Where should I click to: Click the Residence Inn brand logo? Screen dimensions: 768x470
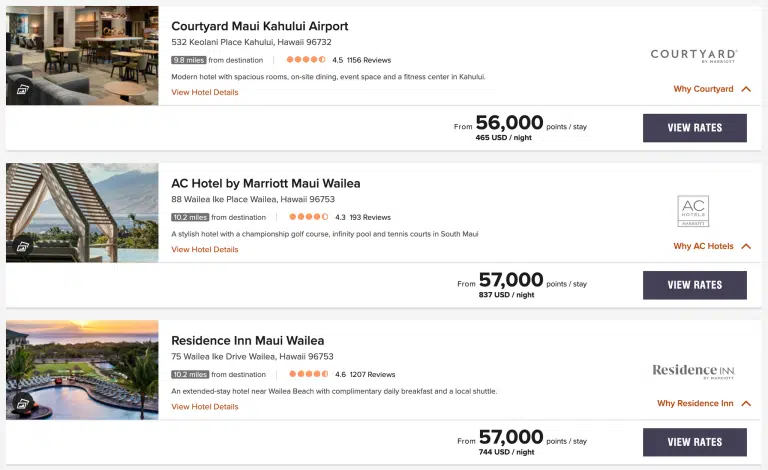[693, 371]
